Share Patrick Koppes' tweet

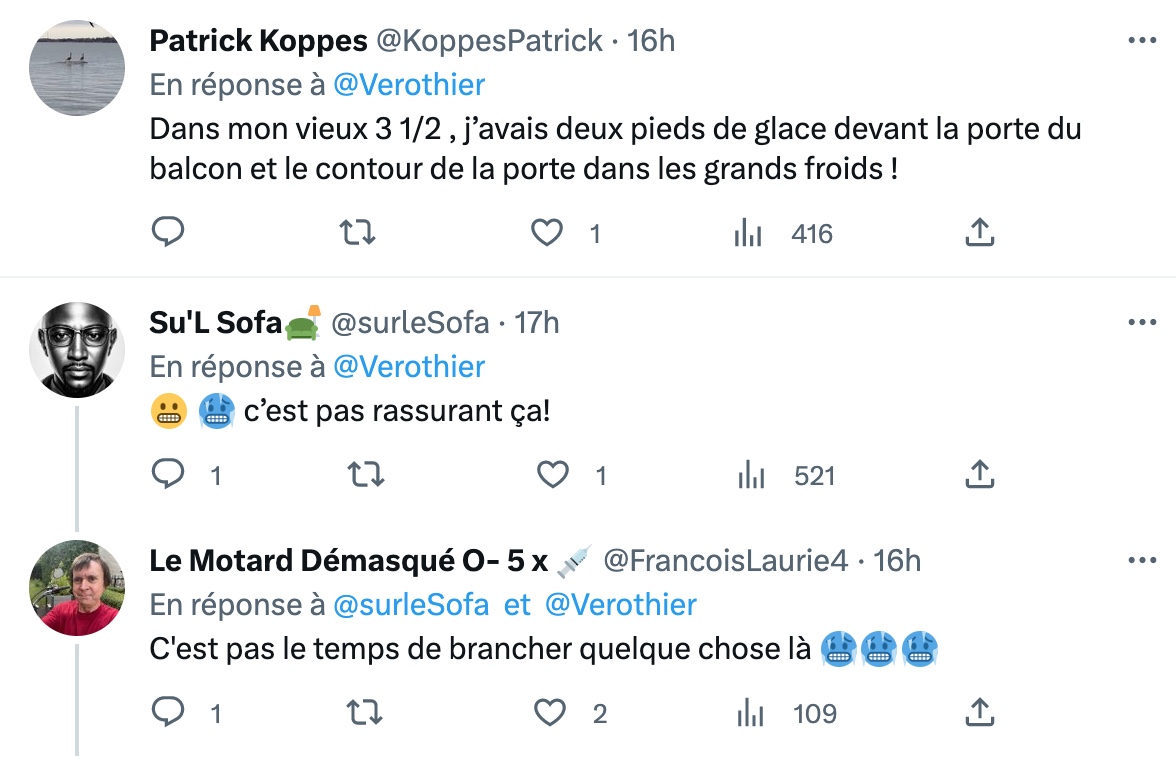click(980, 232)
